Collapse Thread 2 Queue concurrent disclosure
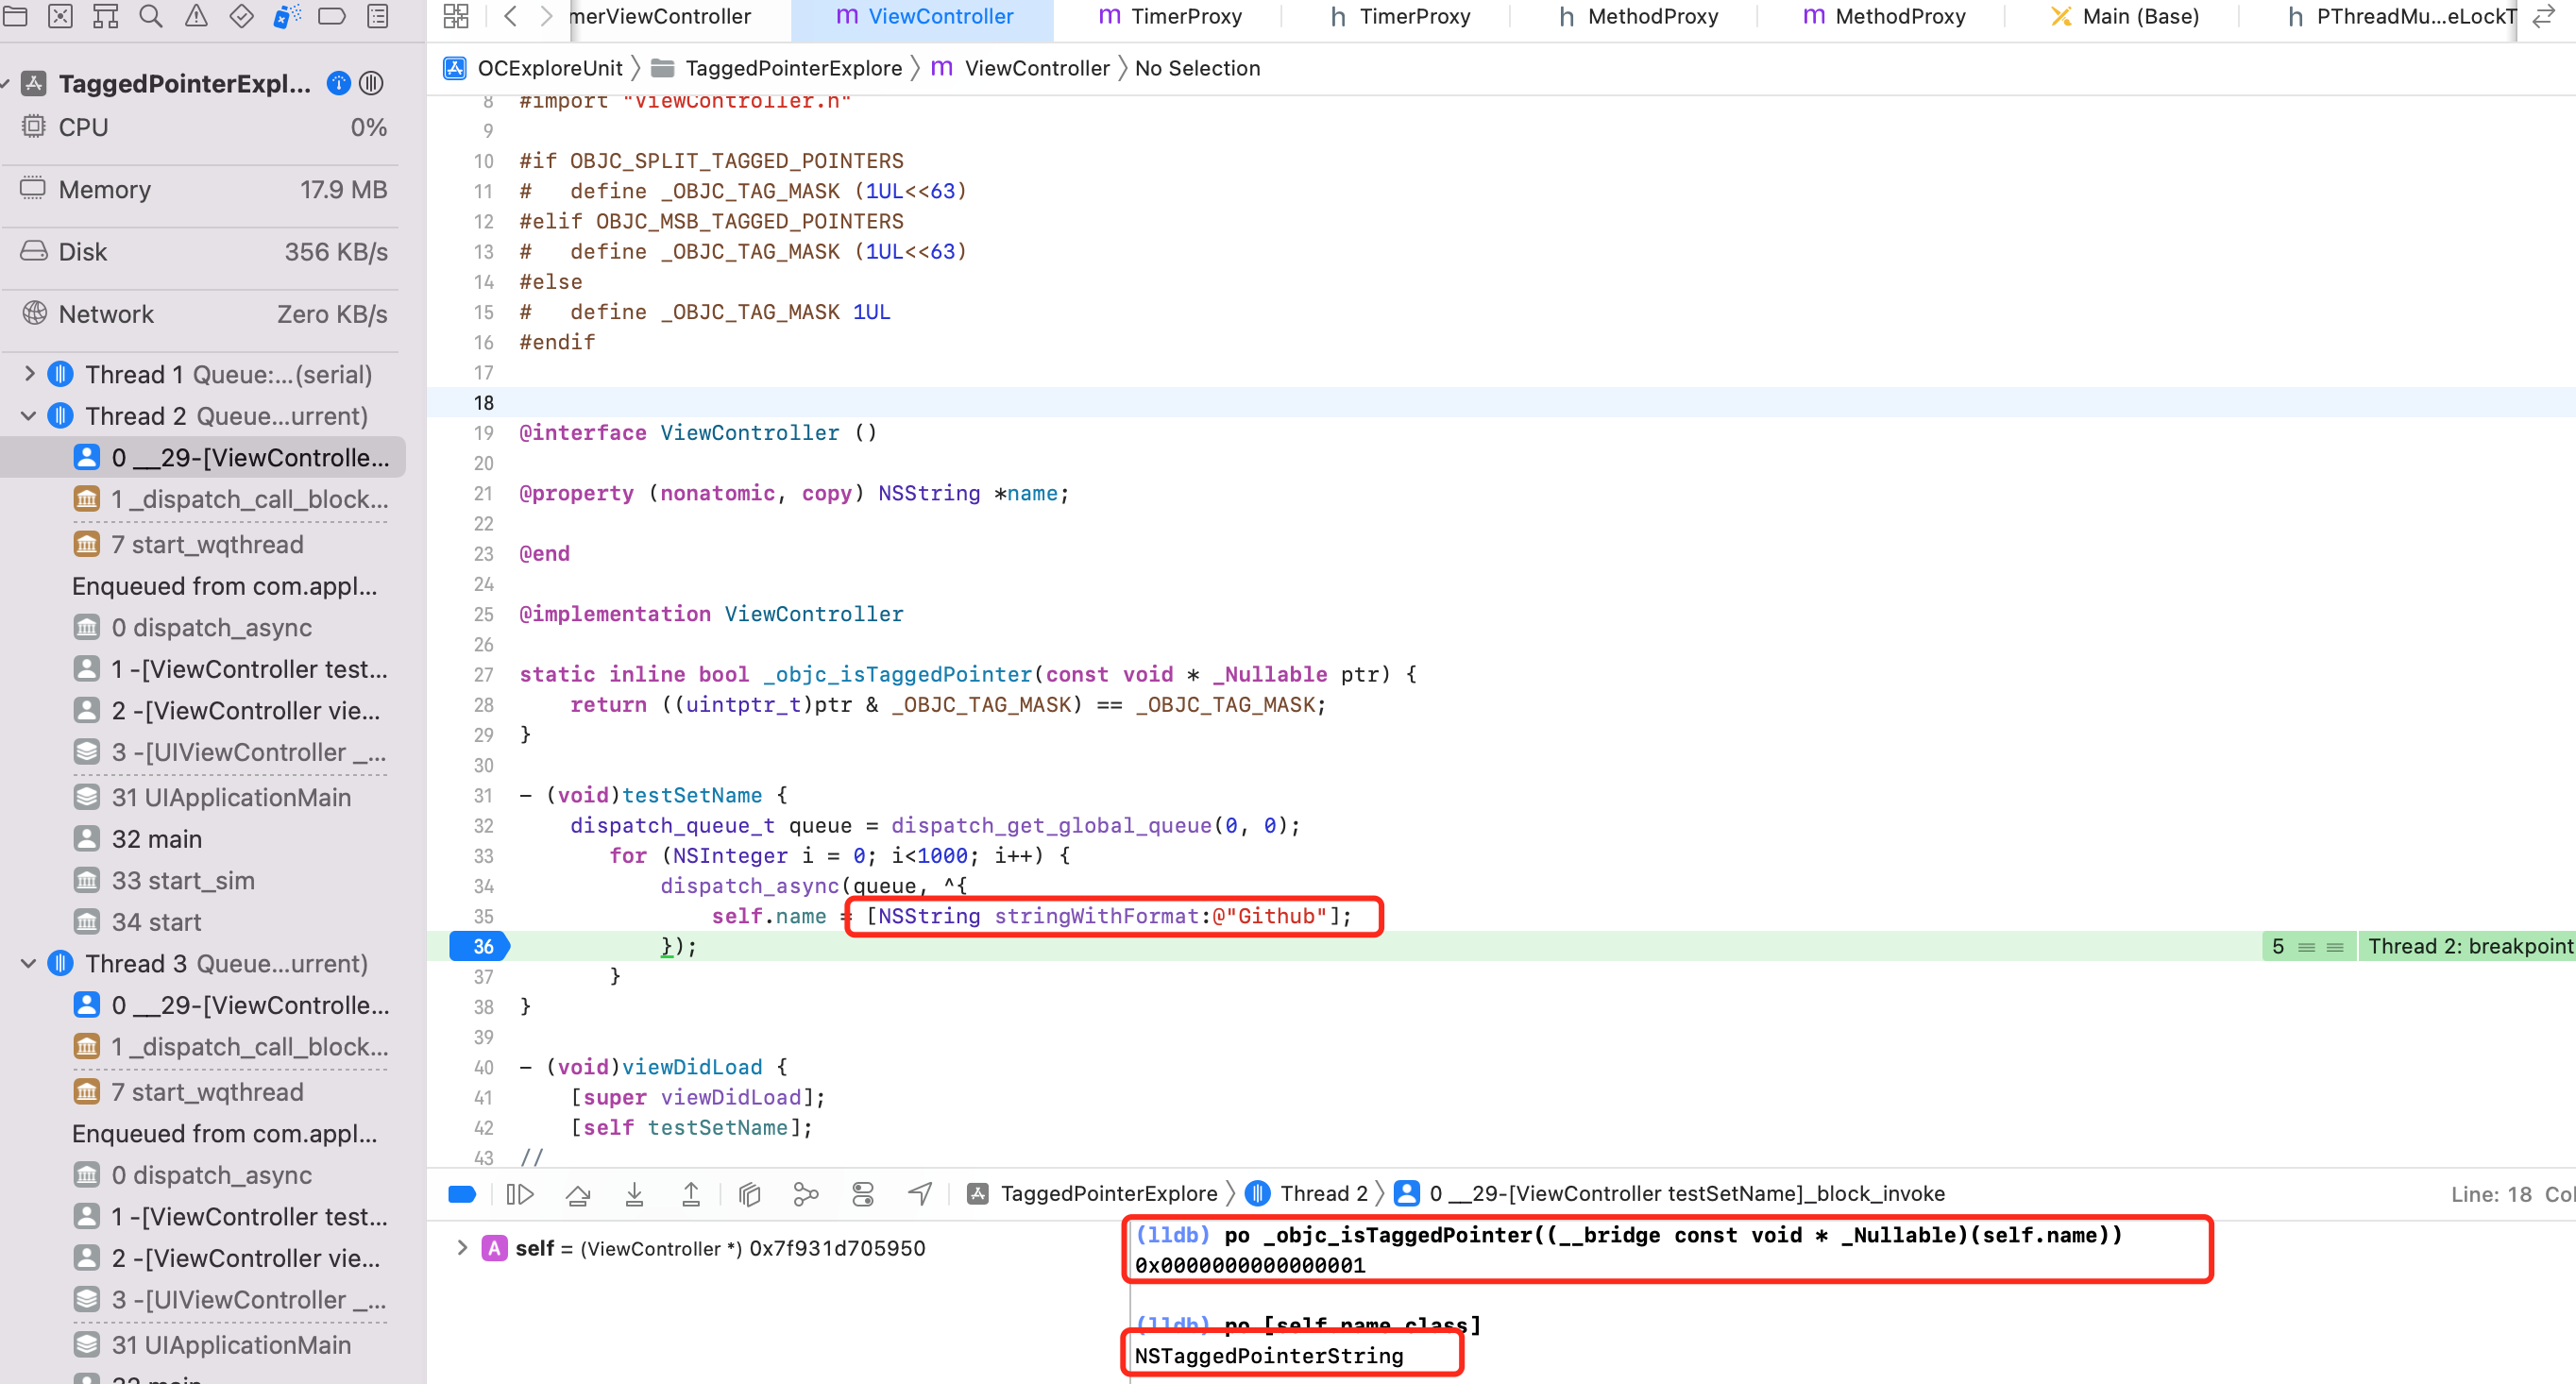Viewport: 2576px width, 1384px height. pyautogui.click(x=29, y=416)
